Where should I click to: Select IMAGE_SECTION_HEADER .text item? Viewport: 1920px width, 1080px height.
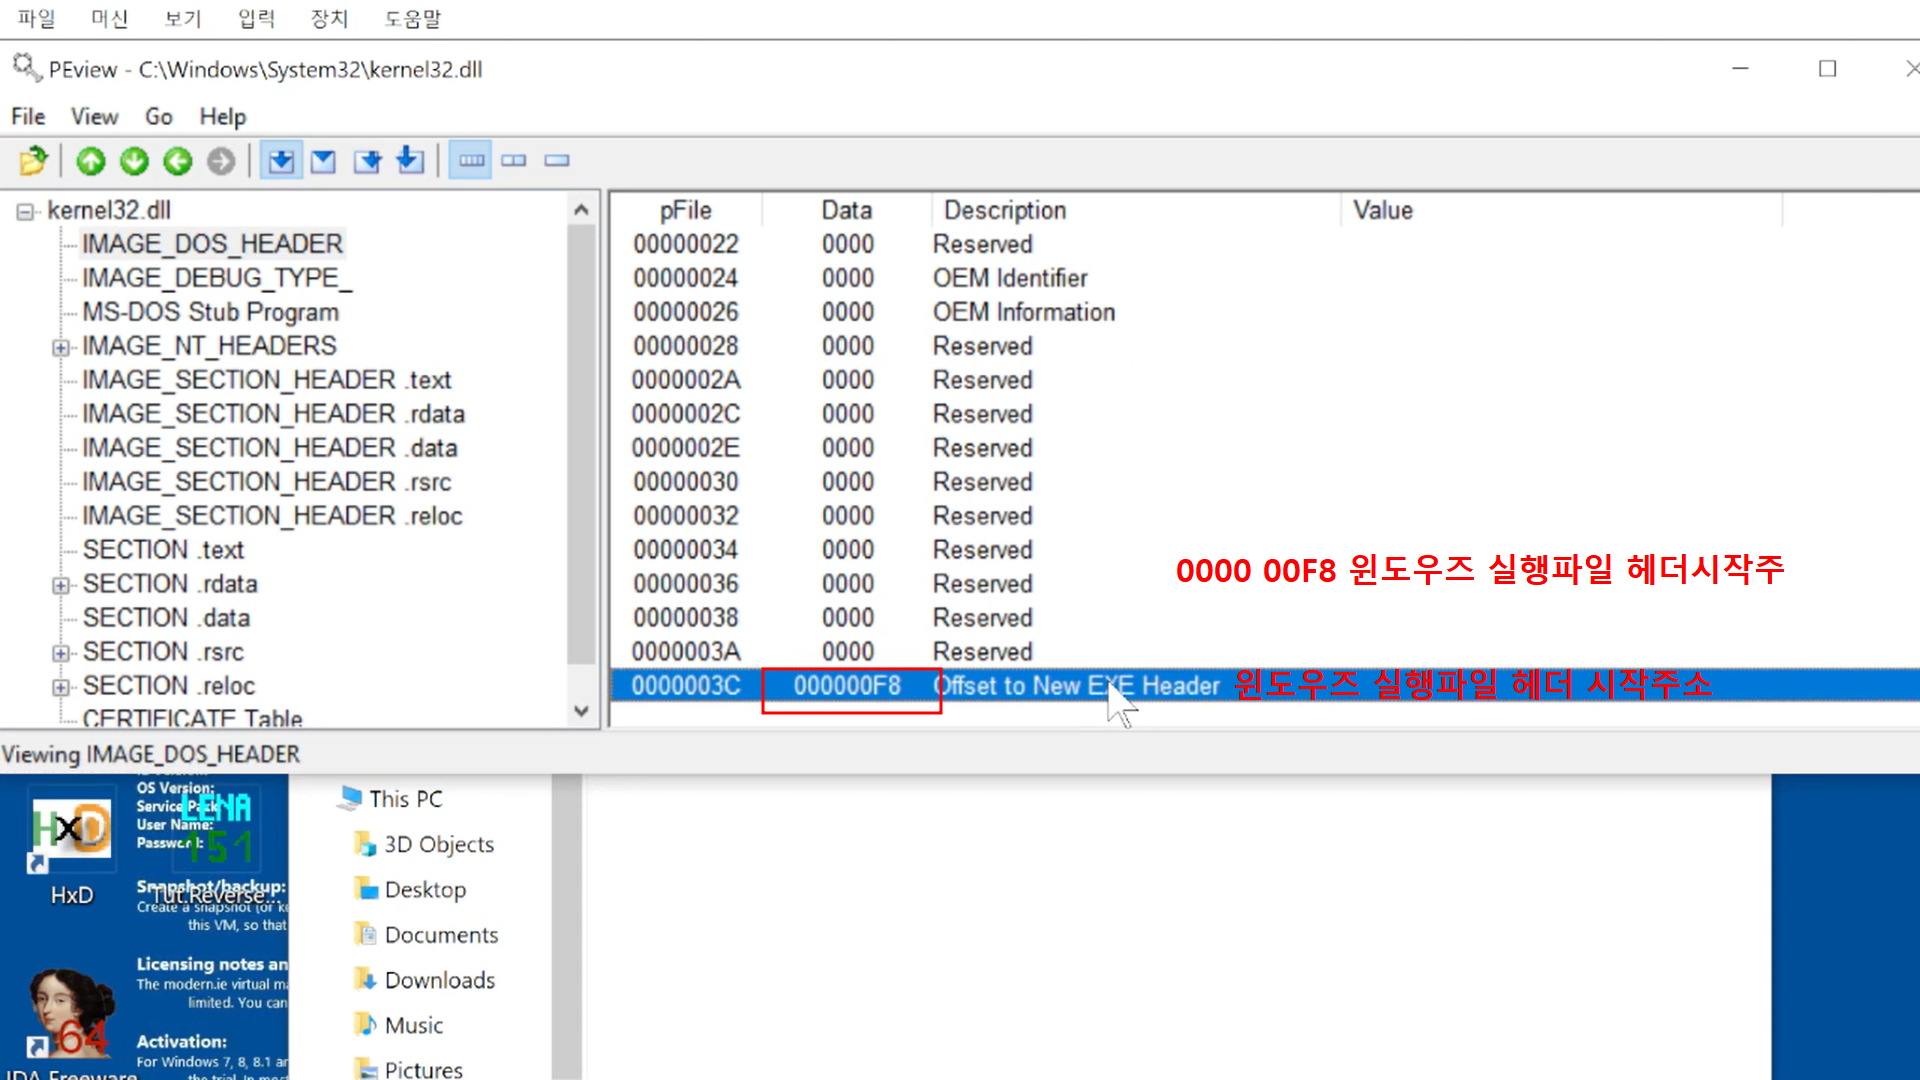click(266, 380)
